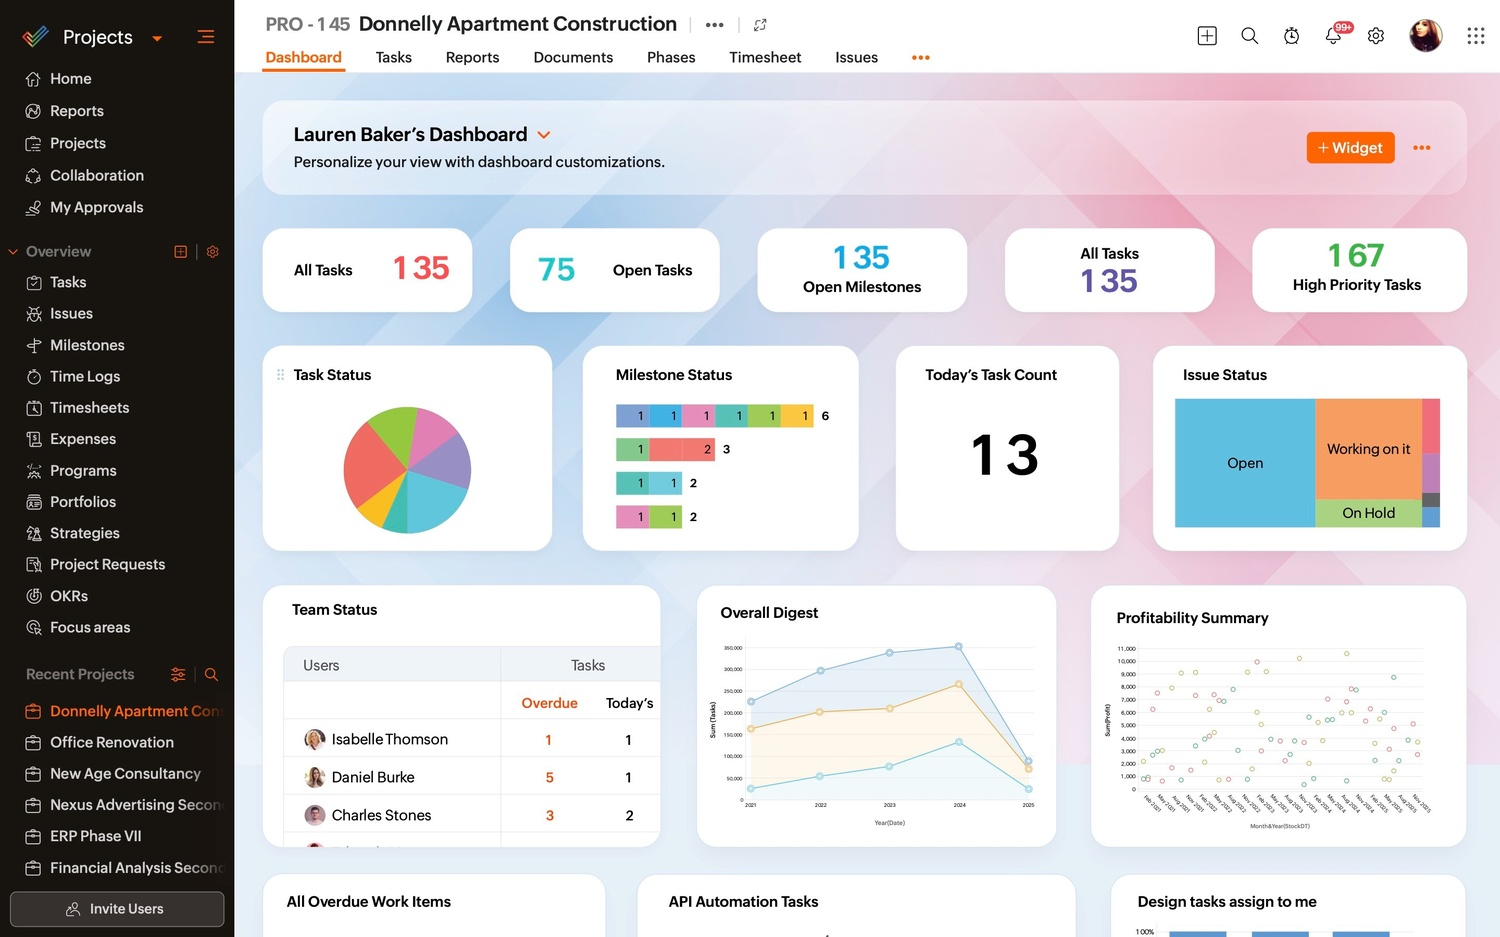1500x937 pixels.
Task: Click the search magnifier in top bar
Action: click(1249, 36)
